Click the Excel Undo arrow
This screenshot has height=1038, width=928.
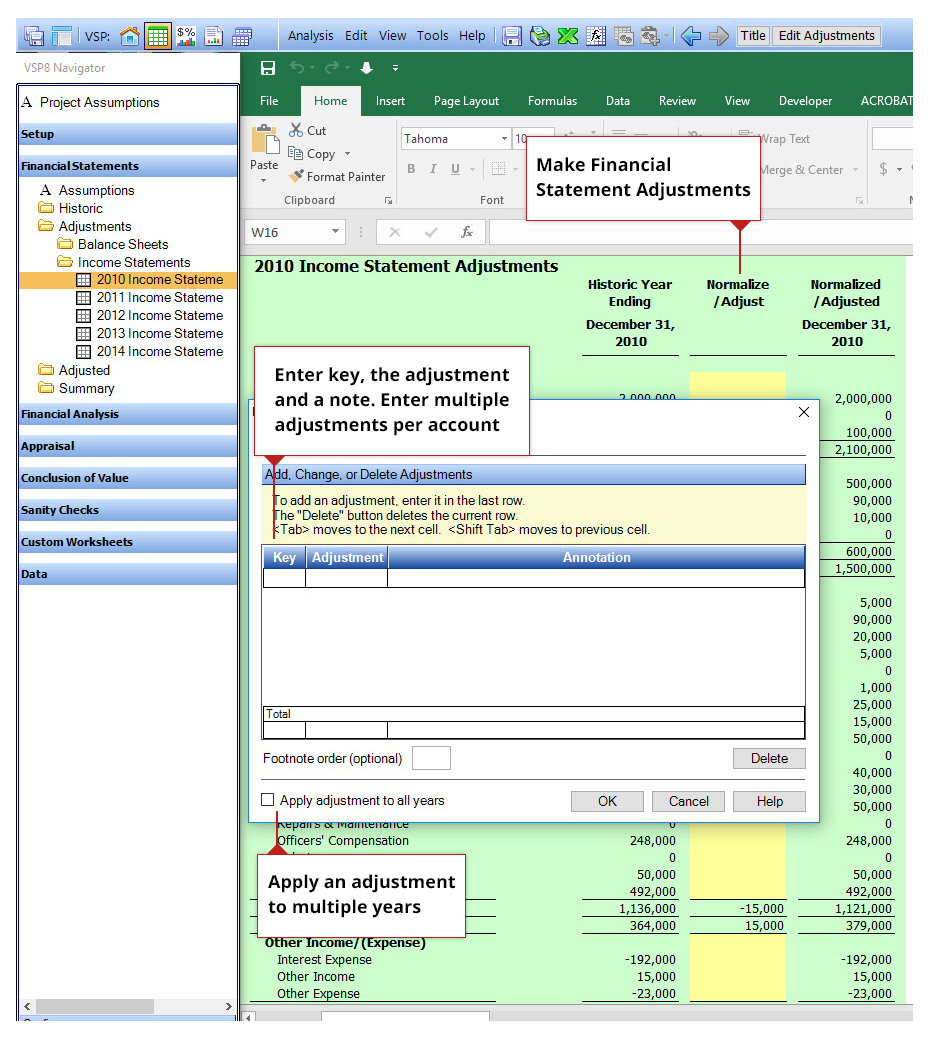[x=297, y=68]
